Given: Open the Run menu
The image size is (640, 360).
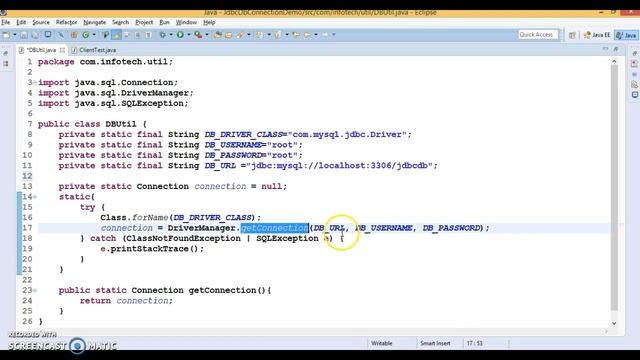Looking at the screenshot, I should [x=164, y=22].
